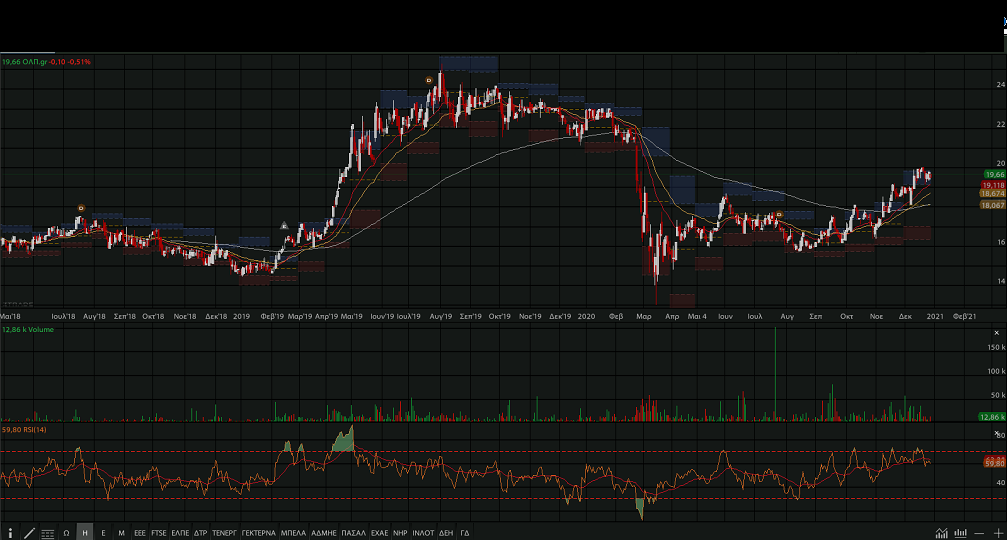Viewport: 1007px width, 540px height.
Task: Open the FTSE watchlist tab
Action: tap(159, 533)
